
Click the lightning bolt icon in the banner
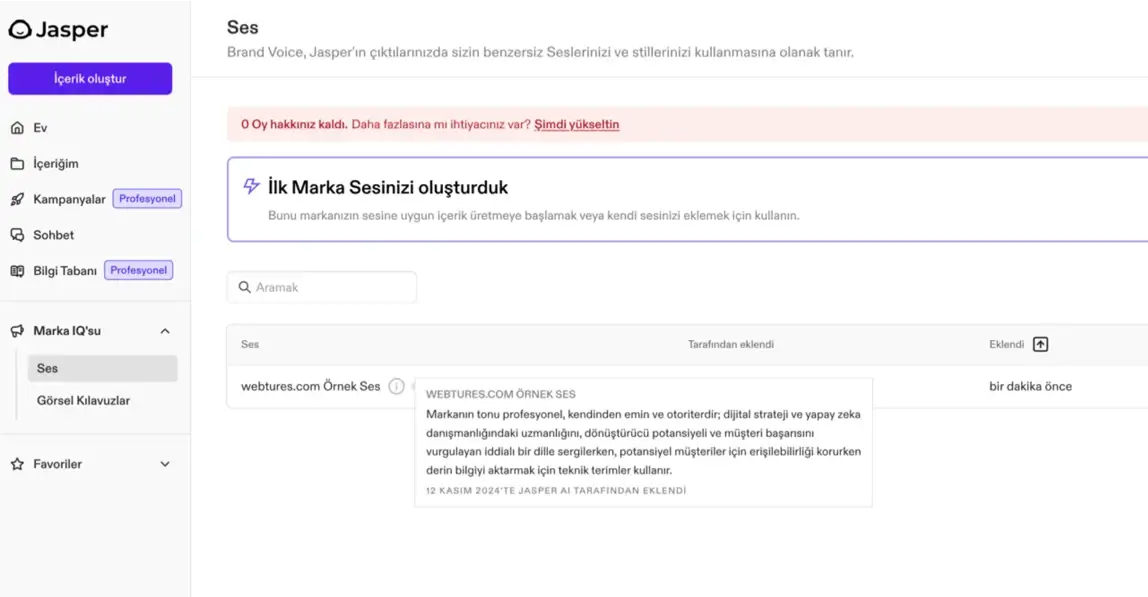(x=252, y=185)
